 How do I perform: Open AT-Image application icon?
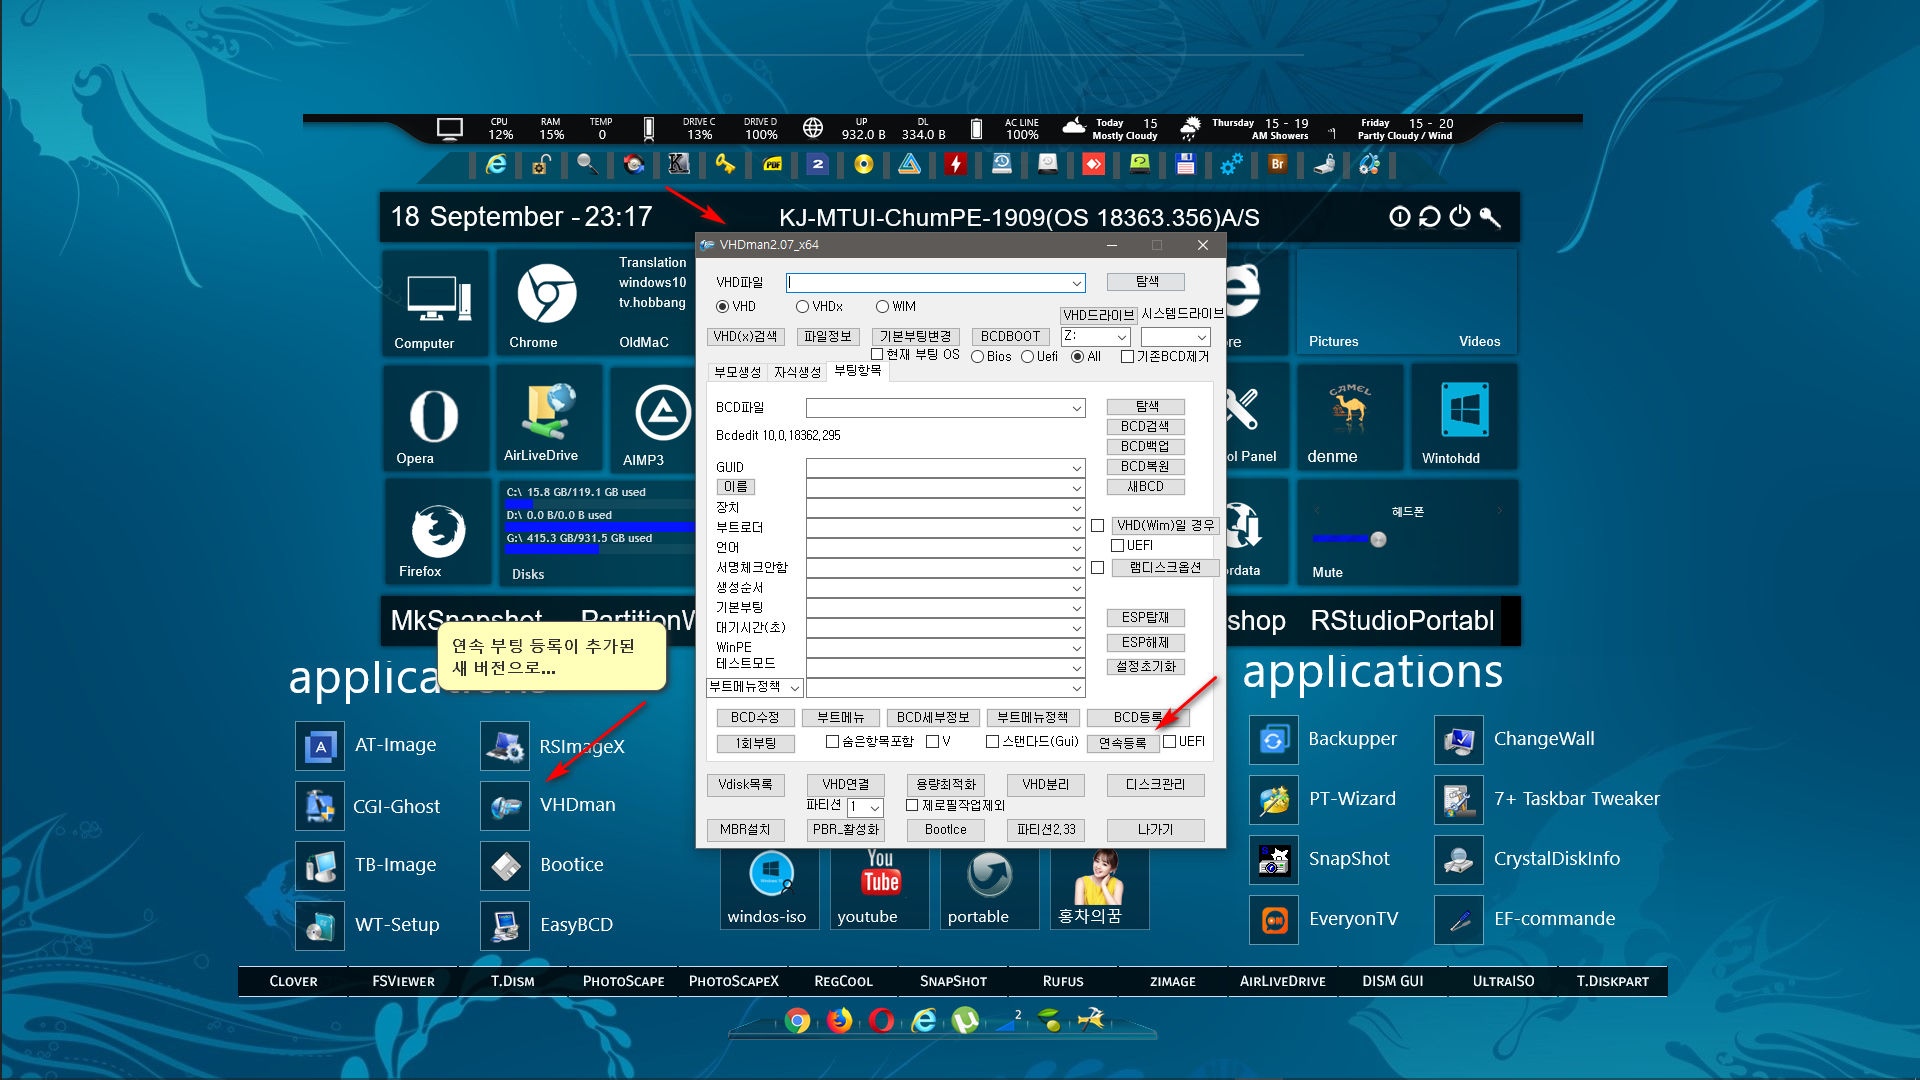click(320, 746)
